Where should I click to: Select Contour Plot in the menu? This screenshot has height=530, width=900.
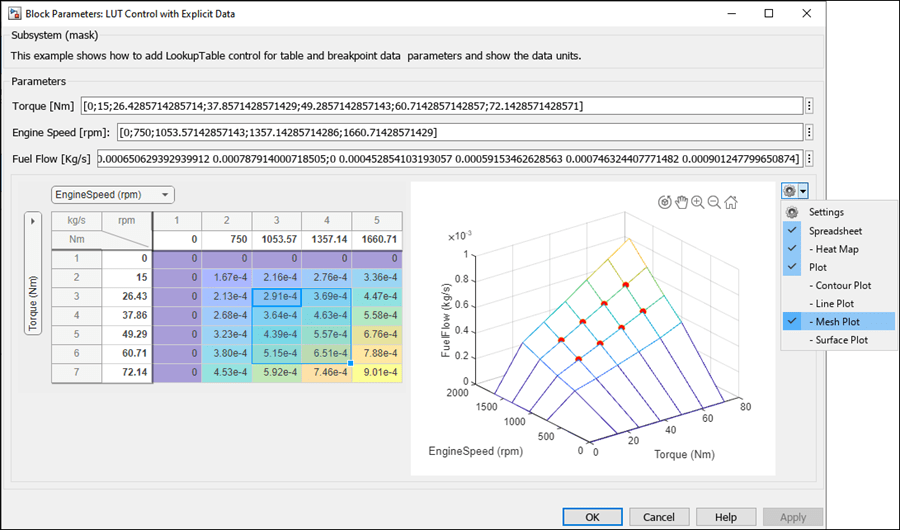point(839,285)
